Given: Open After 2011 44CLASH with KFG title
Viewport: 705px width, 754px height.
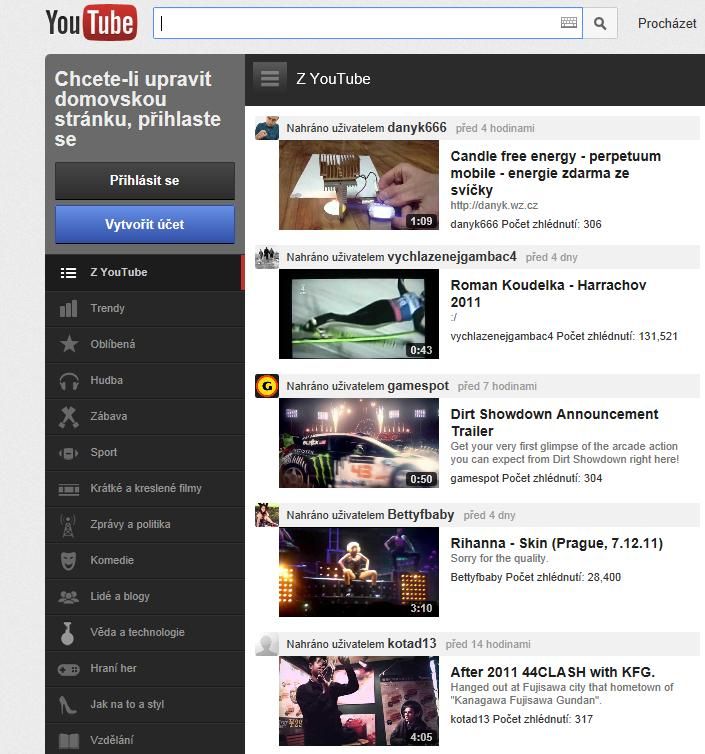Looking at the screenshot, I should (x=553, y=672).
